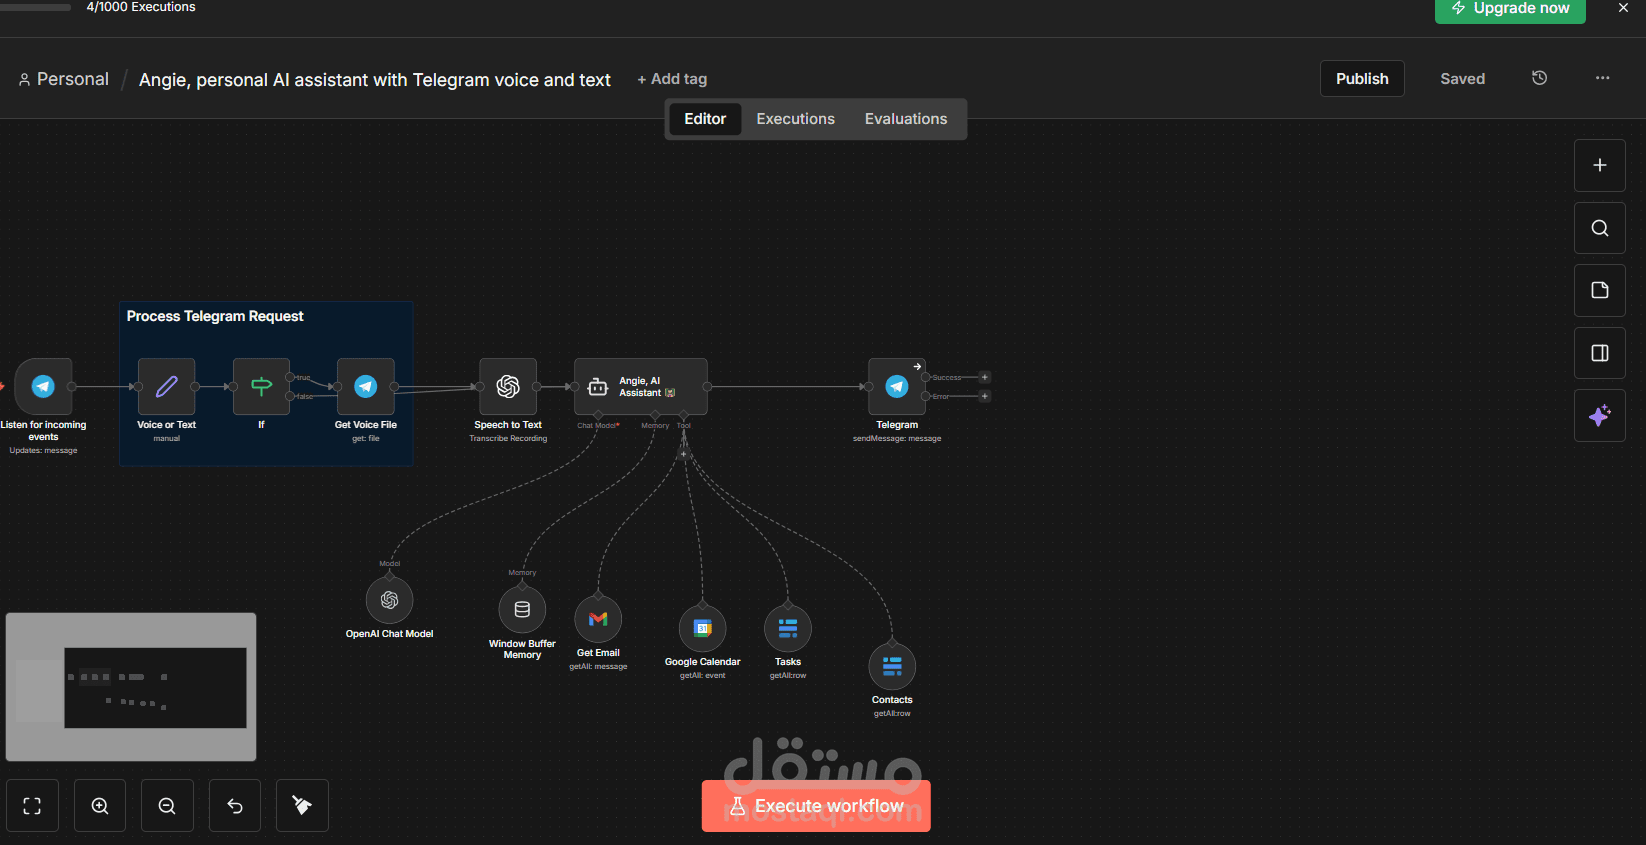1646x845 pixels.
Task: Toggle the side panel layout button
Action: tap(1600, 353)
